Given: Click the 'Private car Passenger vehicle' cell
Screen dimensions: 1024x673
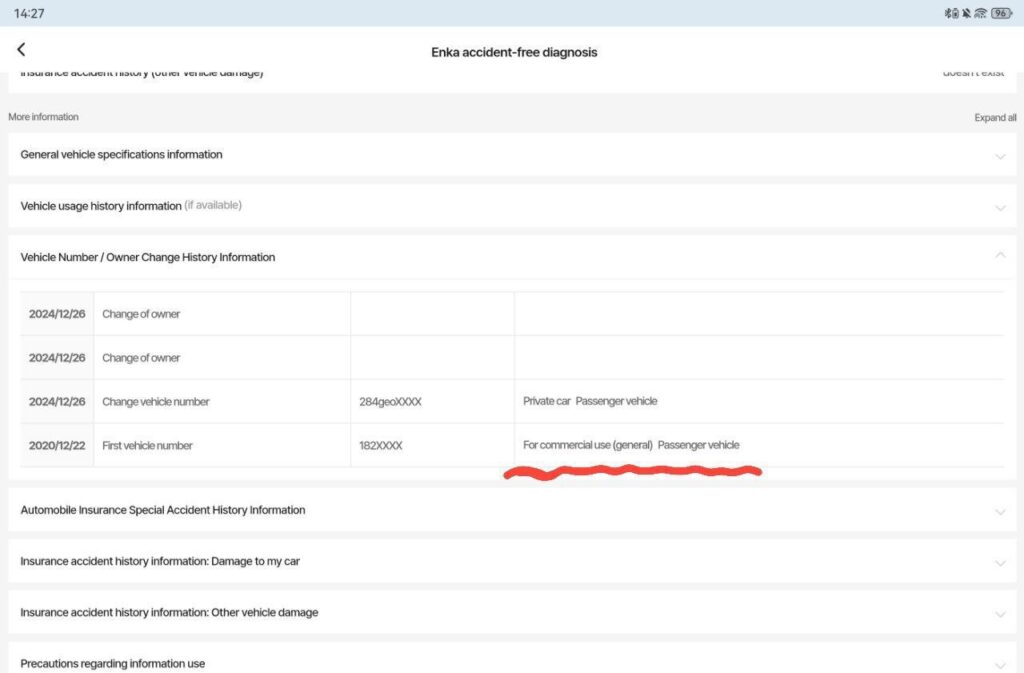Looking at the screenshot, I should (x=759, y=401).
